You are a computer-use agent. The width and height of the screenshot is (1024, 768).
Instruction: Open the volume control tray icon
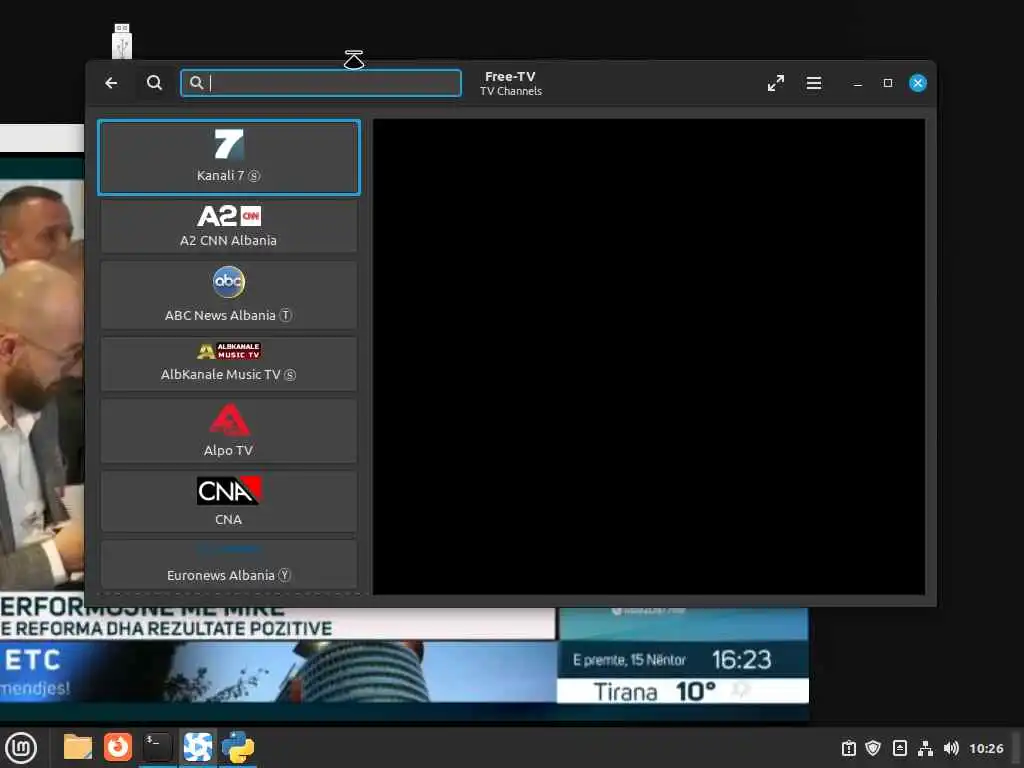point(951,748)
